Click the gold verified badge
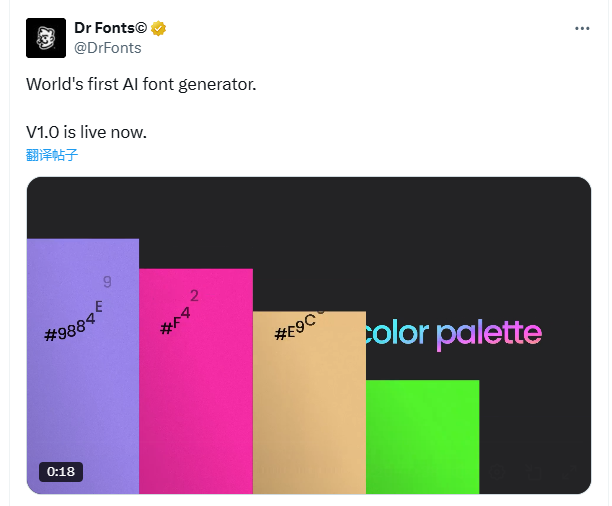The width and height of the screenshot is (612, 506). pos(159,27)
